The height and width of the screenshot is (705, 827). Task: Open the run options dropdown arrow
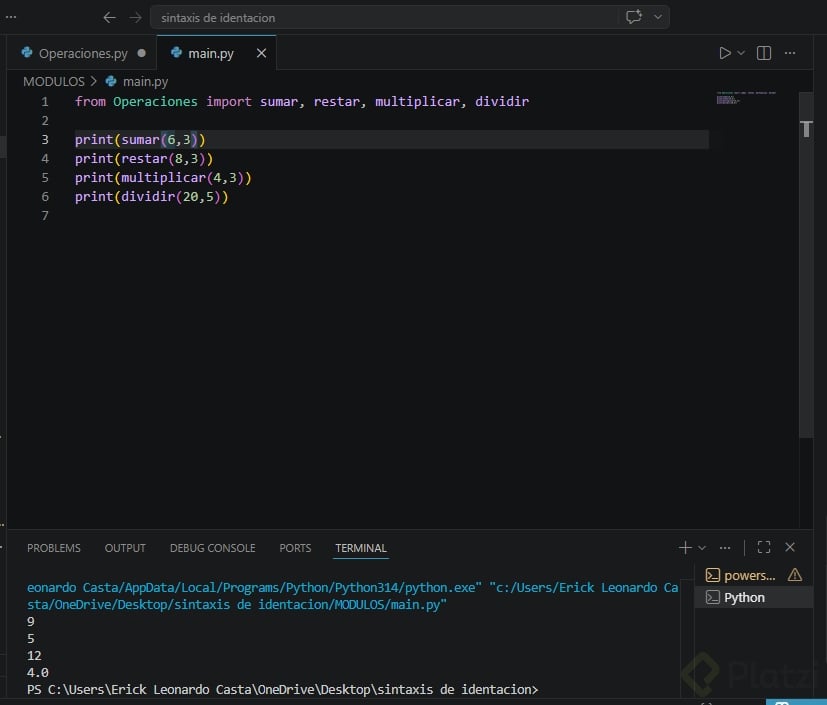741,53
